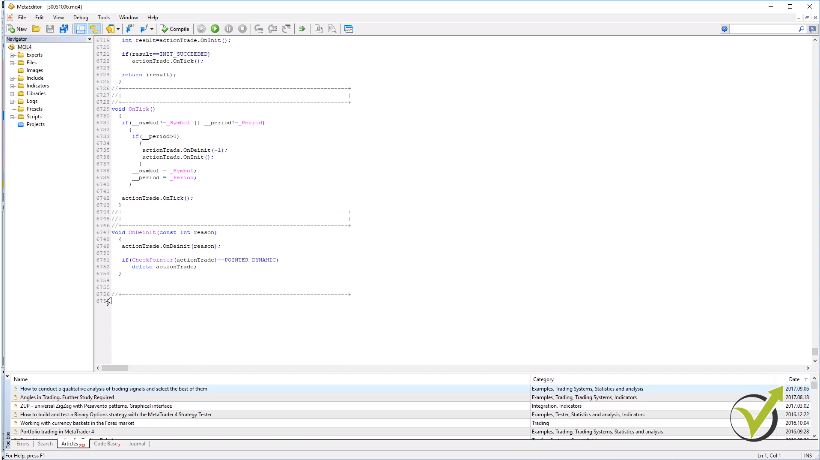The width and height of the screenshot is (820, 460).
Task: Expand the Experts folder in Navigator
Action: click(x=12, y=55)
